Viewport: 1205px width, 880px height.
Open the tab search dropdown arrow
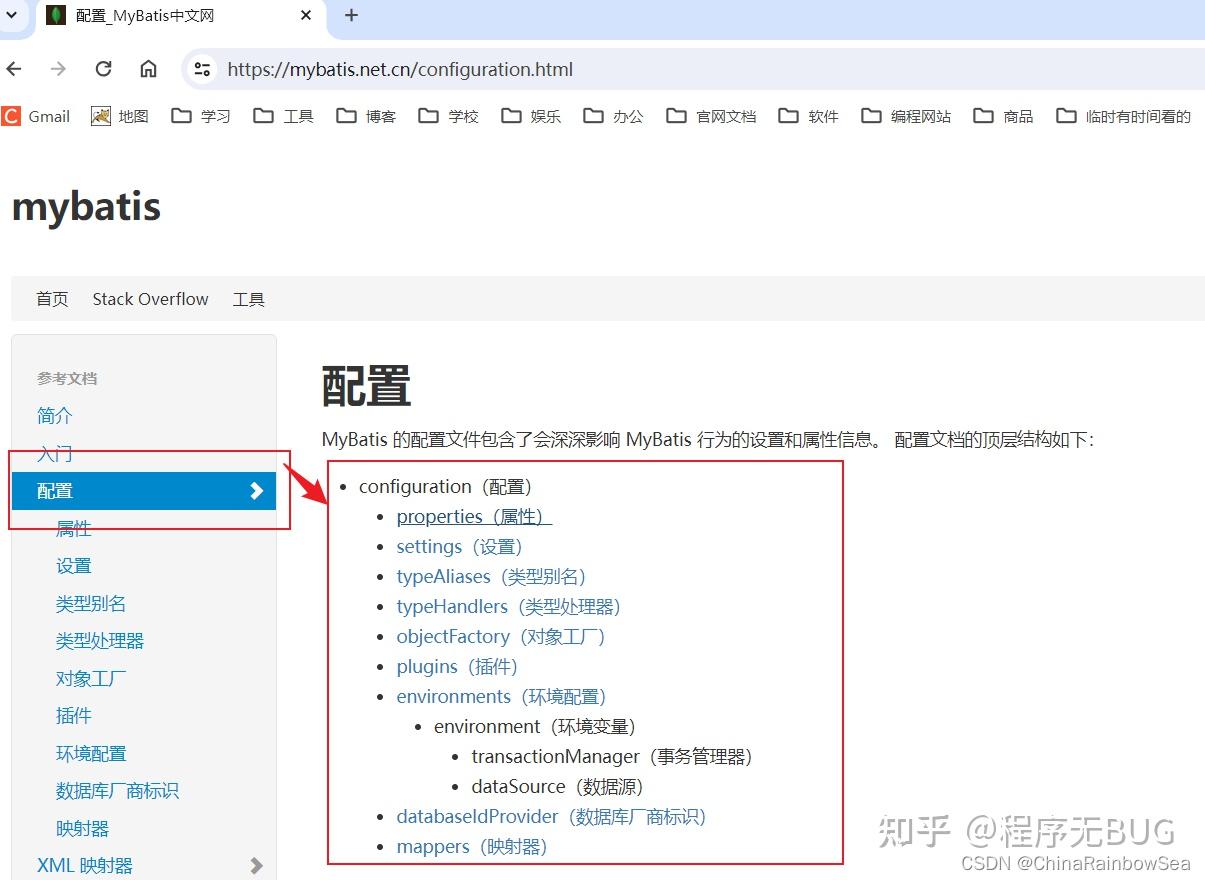tap(10, 16)
